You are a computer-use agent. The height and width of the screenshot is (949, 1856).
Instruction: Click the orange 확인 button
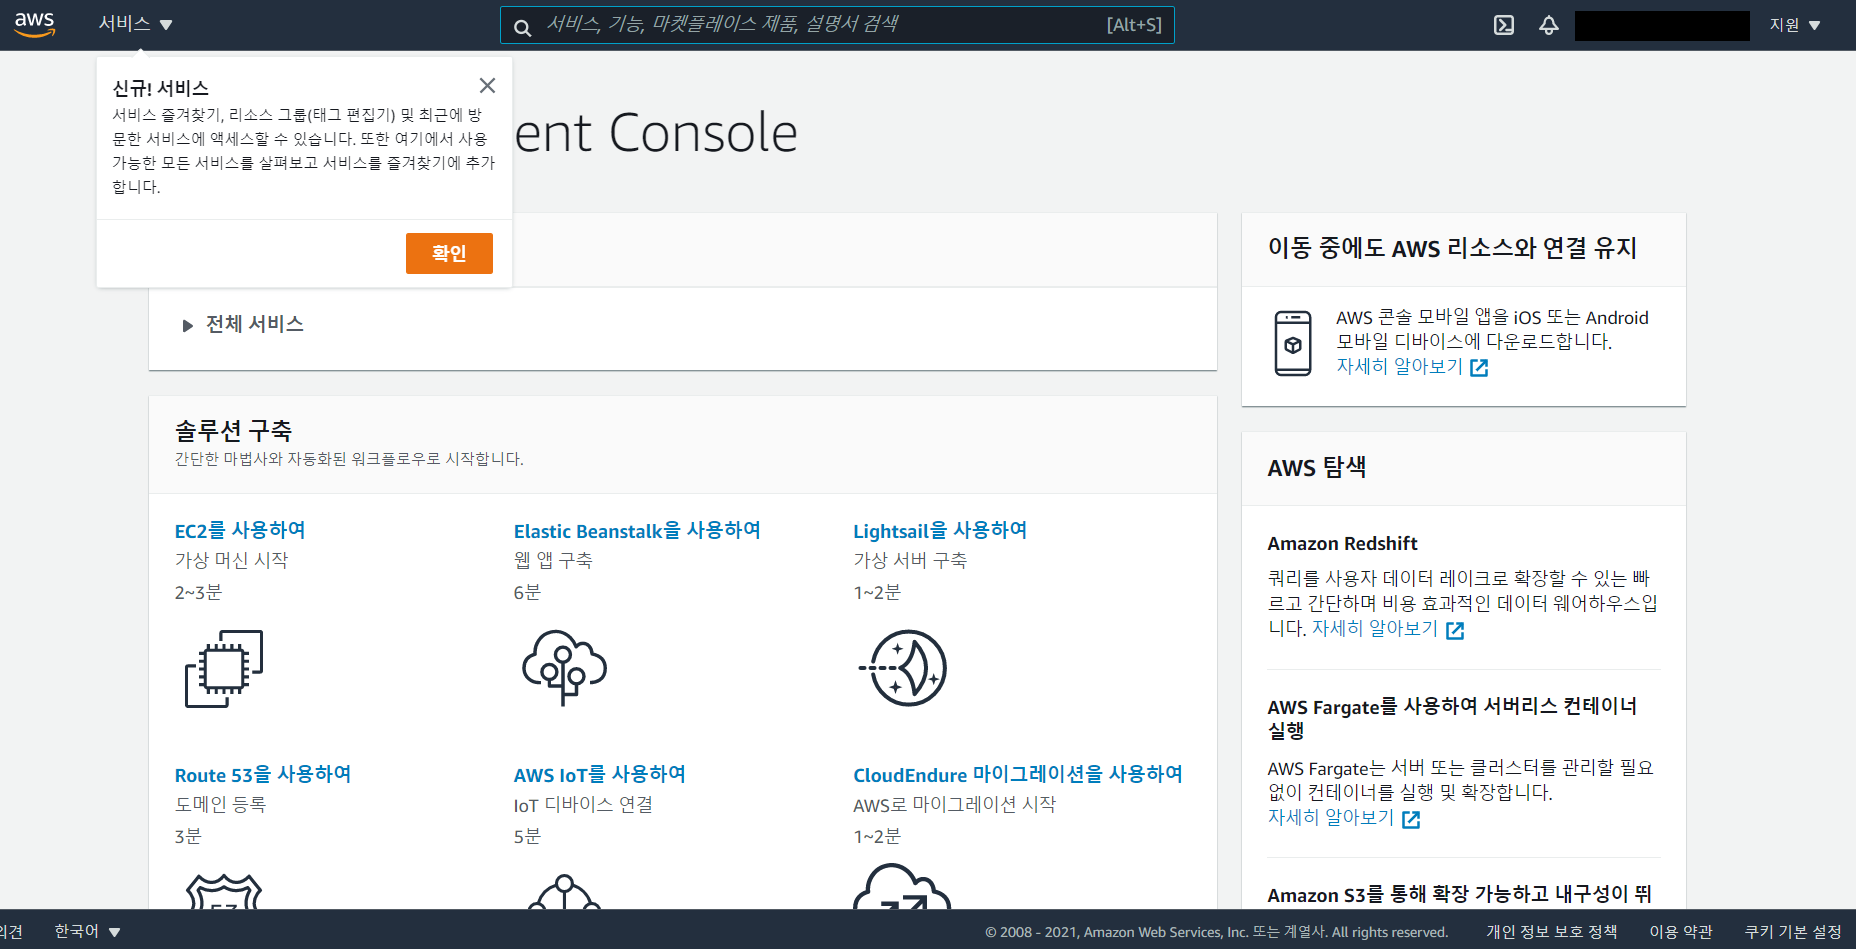[449, 253]
